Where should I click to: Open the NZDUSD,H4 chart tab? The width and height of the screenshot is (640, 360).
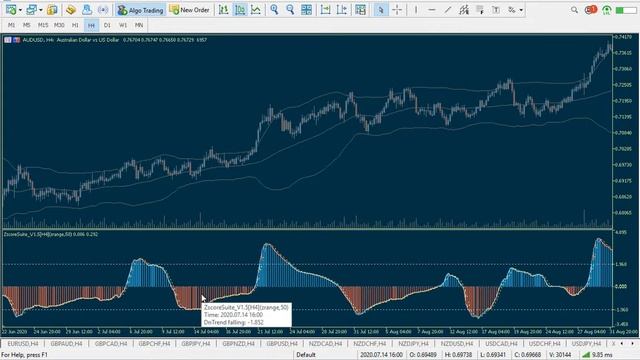457,344
